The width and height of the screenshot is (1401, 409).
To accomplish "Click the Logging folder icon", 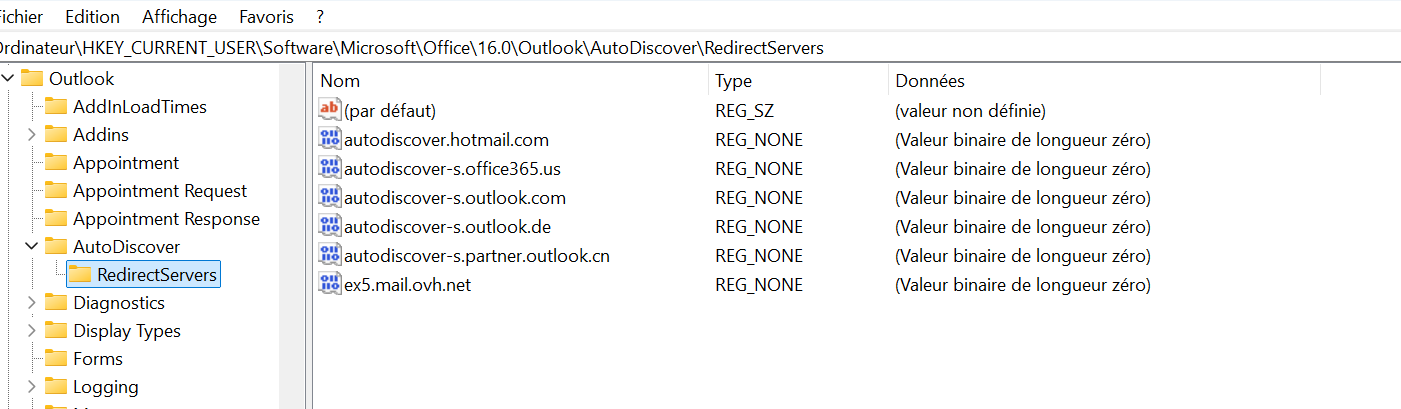I will (x=57, y=386).
